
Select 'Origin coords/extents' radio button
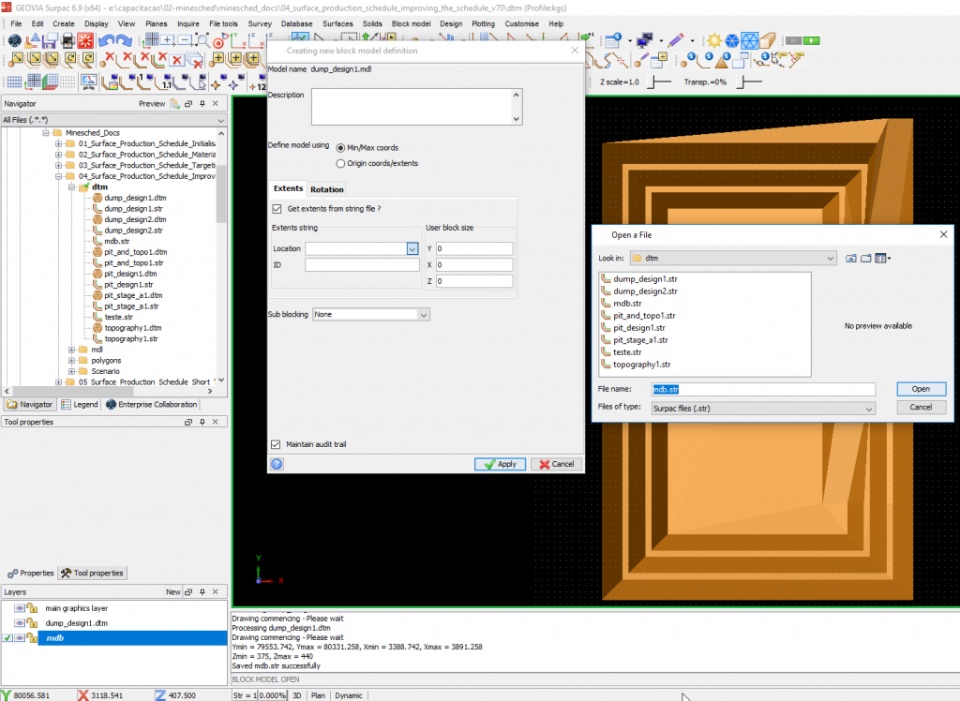pyautogui.click(x=341, y=163)
